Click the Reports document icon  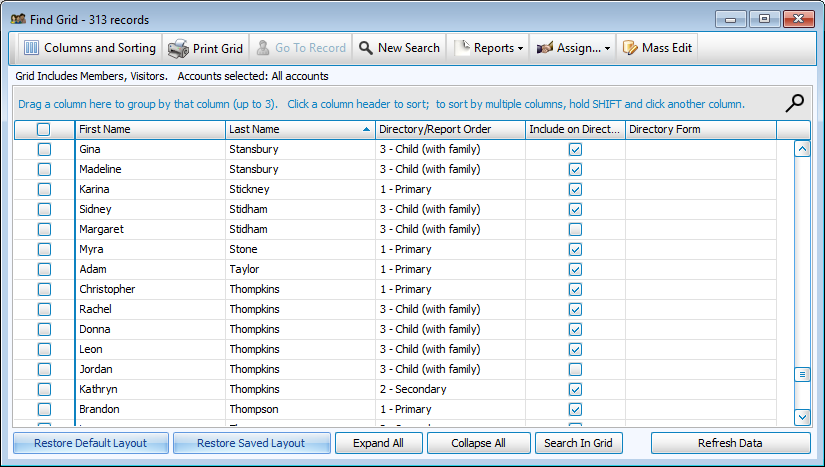462,48
